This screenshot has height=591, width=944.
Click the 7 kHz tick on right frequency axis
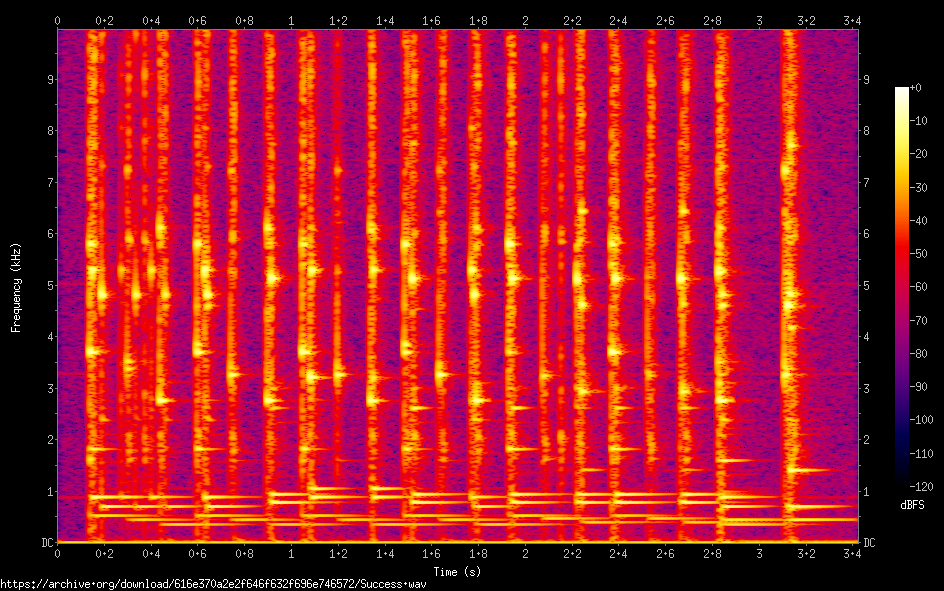click(867, 183)
